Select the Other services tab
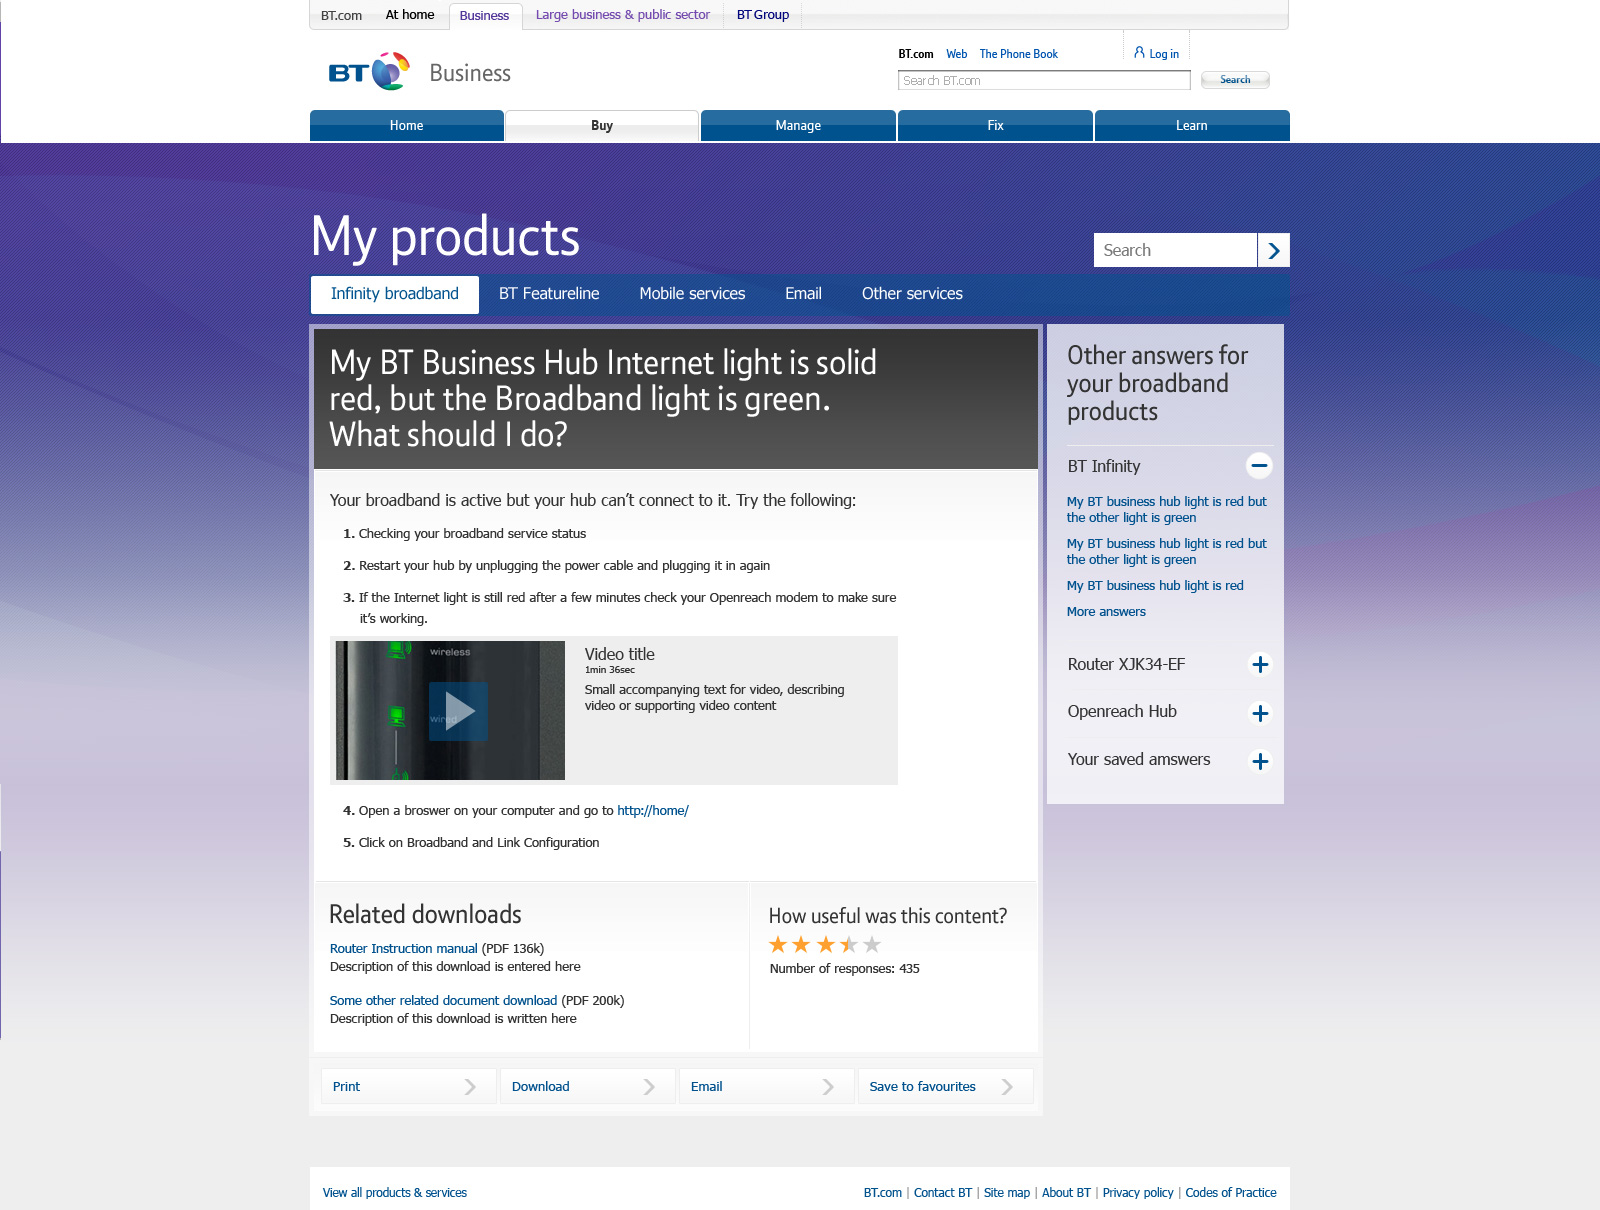1600x1210 pixels. [x=912, y=294]
